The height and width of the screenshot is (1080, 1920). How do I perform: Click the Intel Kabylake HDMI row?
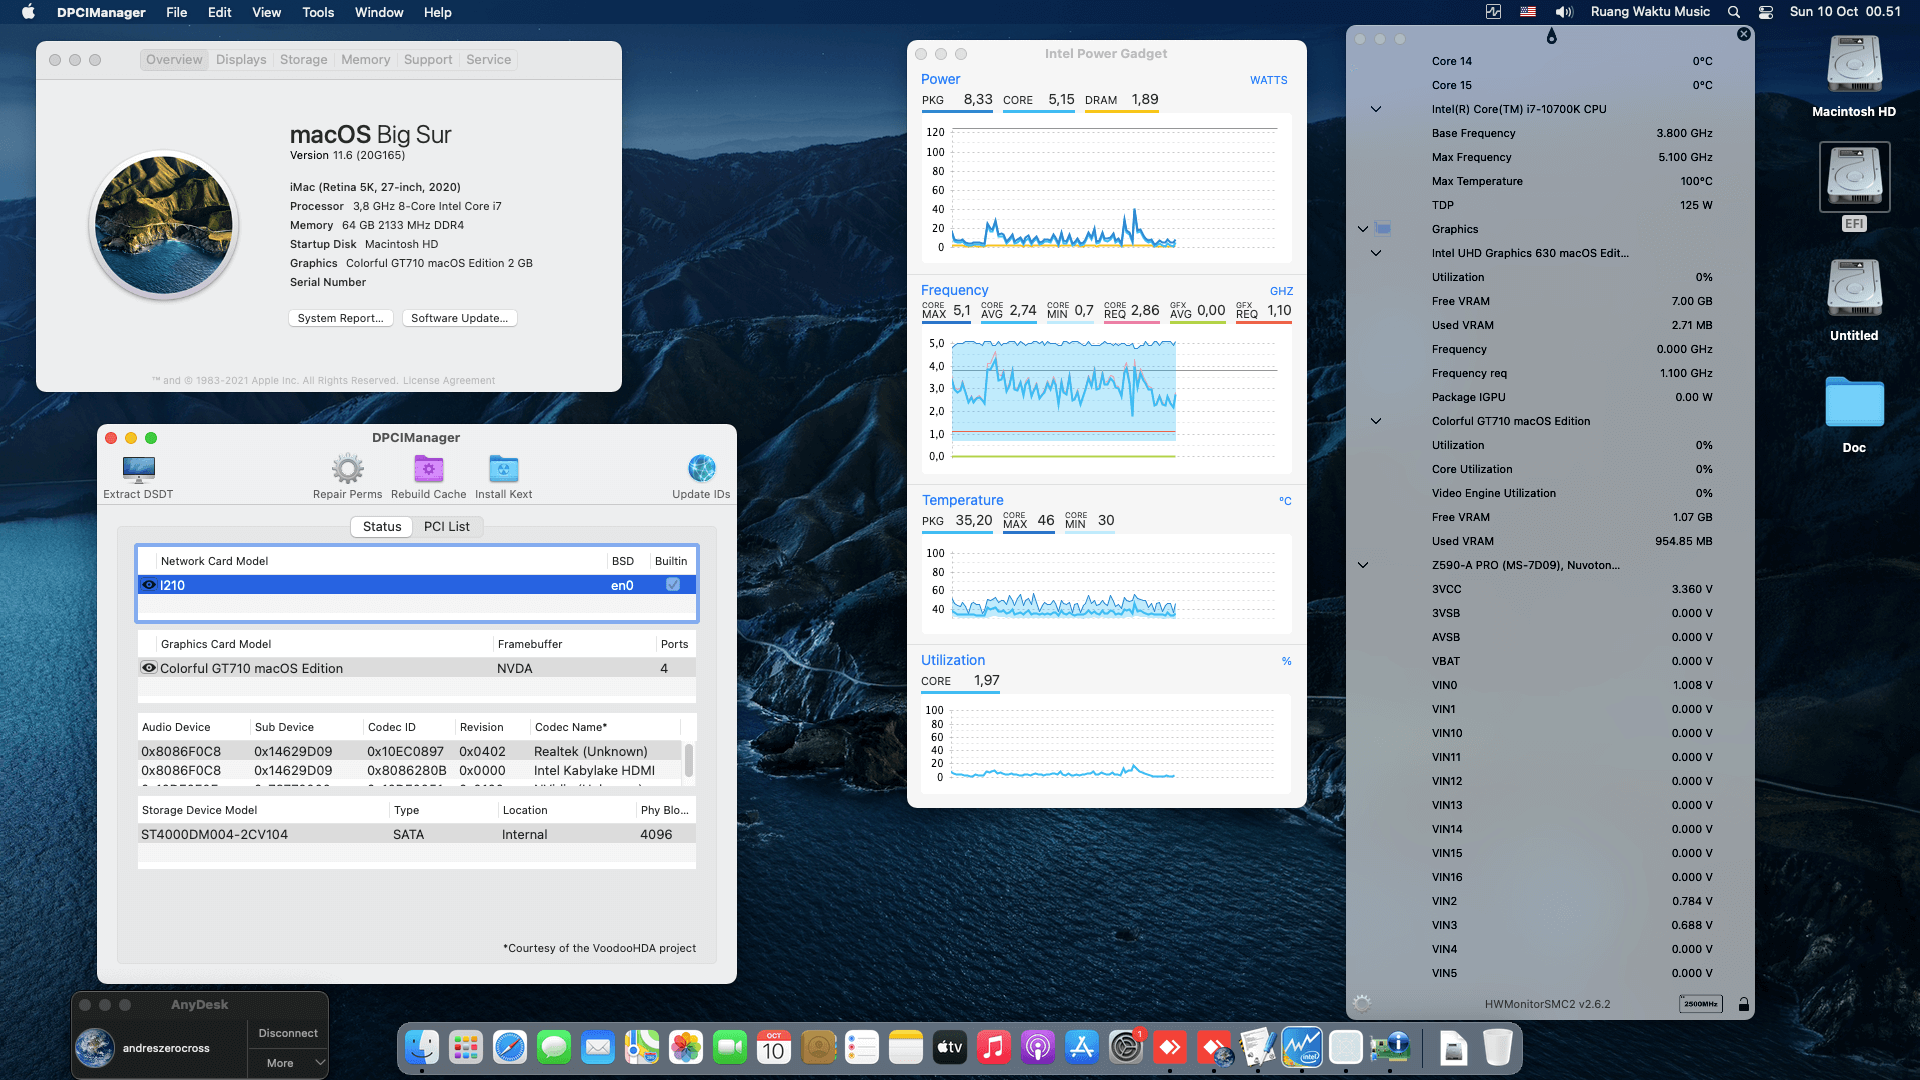[410, 770]
